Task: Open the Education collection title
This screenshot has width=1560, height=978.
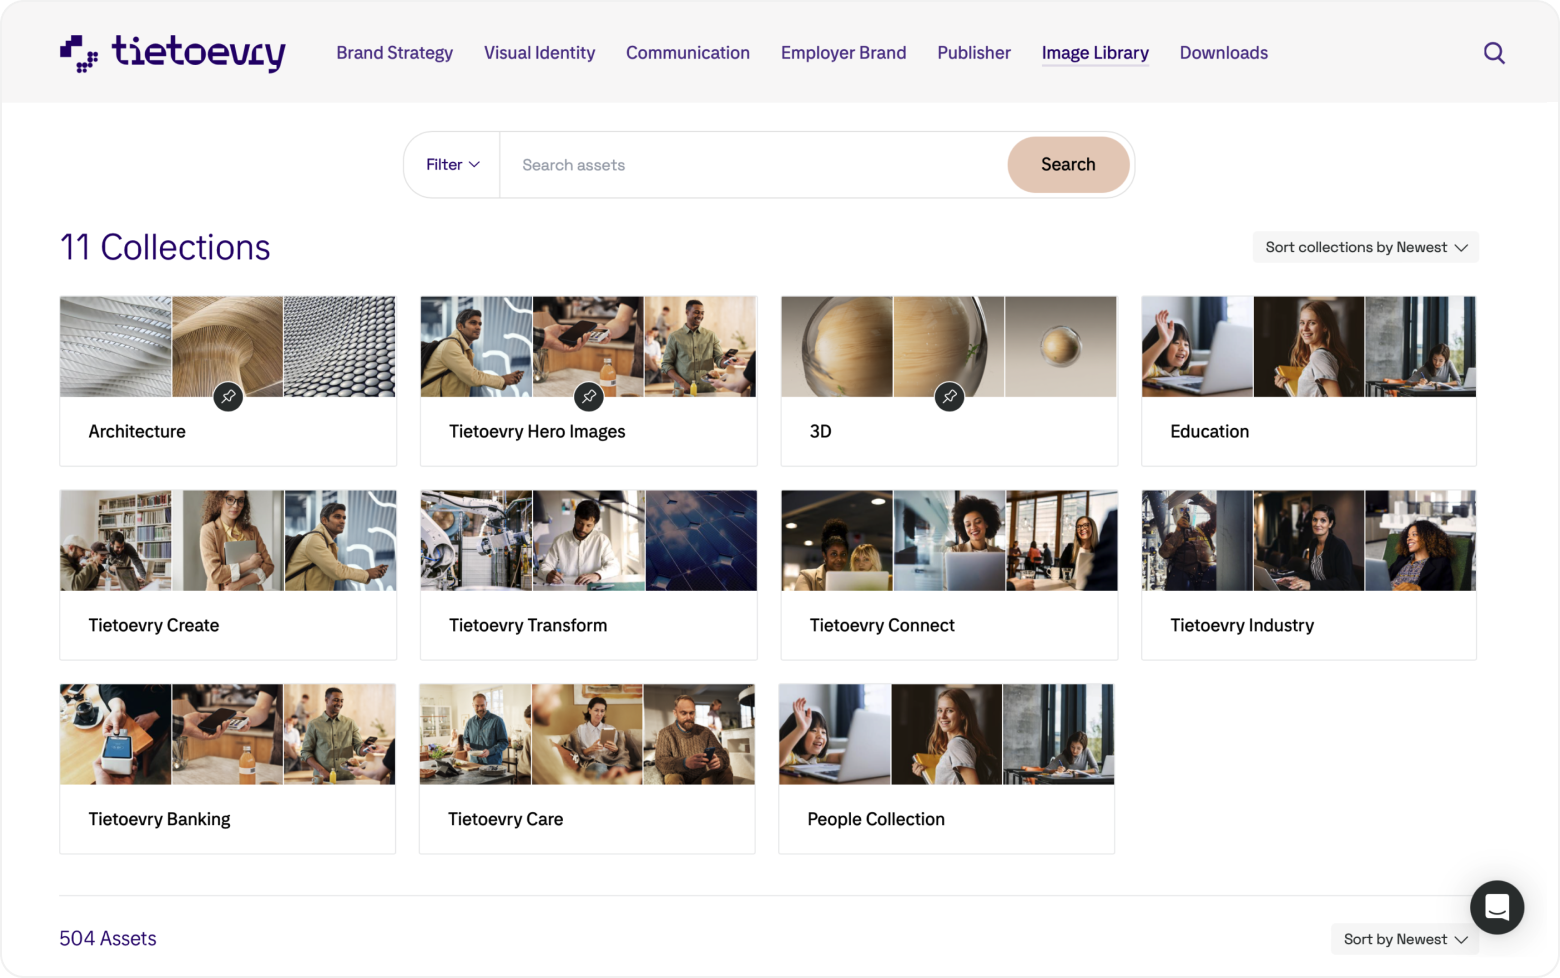Action: tap(1210, 431)
